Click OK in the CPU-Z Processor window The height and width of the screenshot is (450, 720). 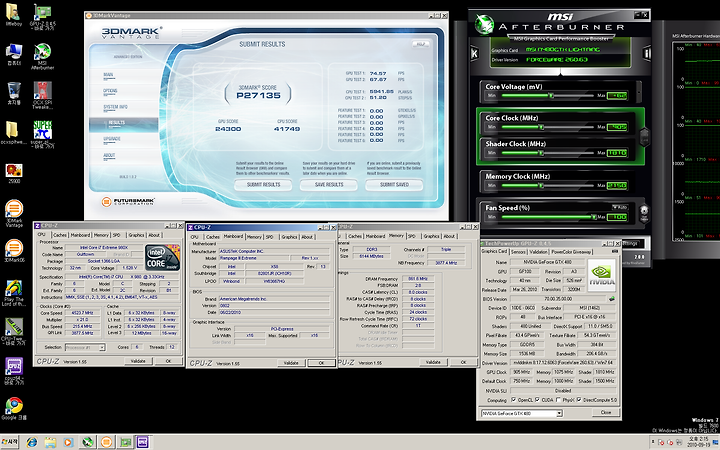(x=168, y=361)
